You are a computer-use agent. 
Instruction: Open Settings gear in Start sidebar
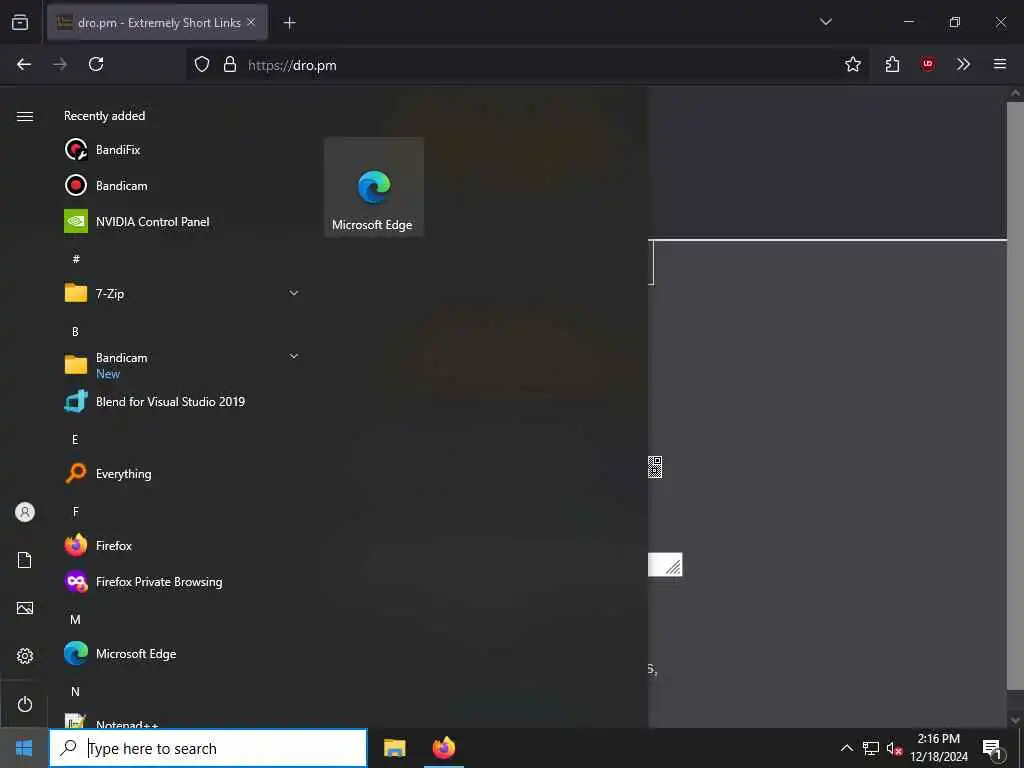point(25,656)
